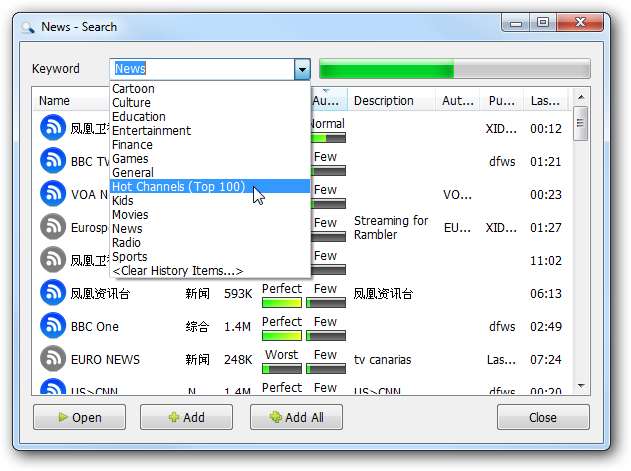The image size is (631, 471).
Task: Click the gray feed icon beside Eurosport
Action: [53, 227]
